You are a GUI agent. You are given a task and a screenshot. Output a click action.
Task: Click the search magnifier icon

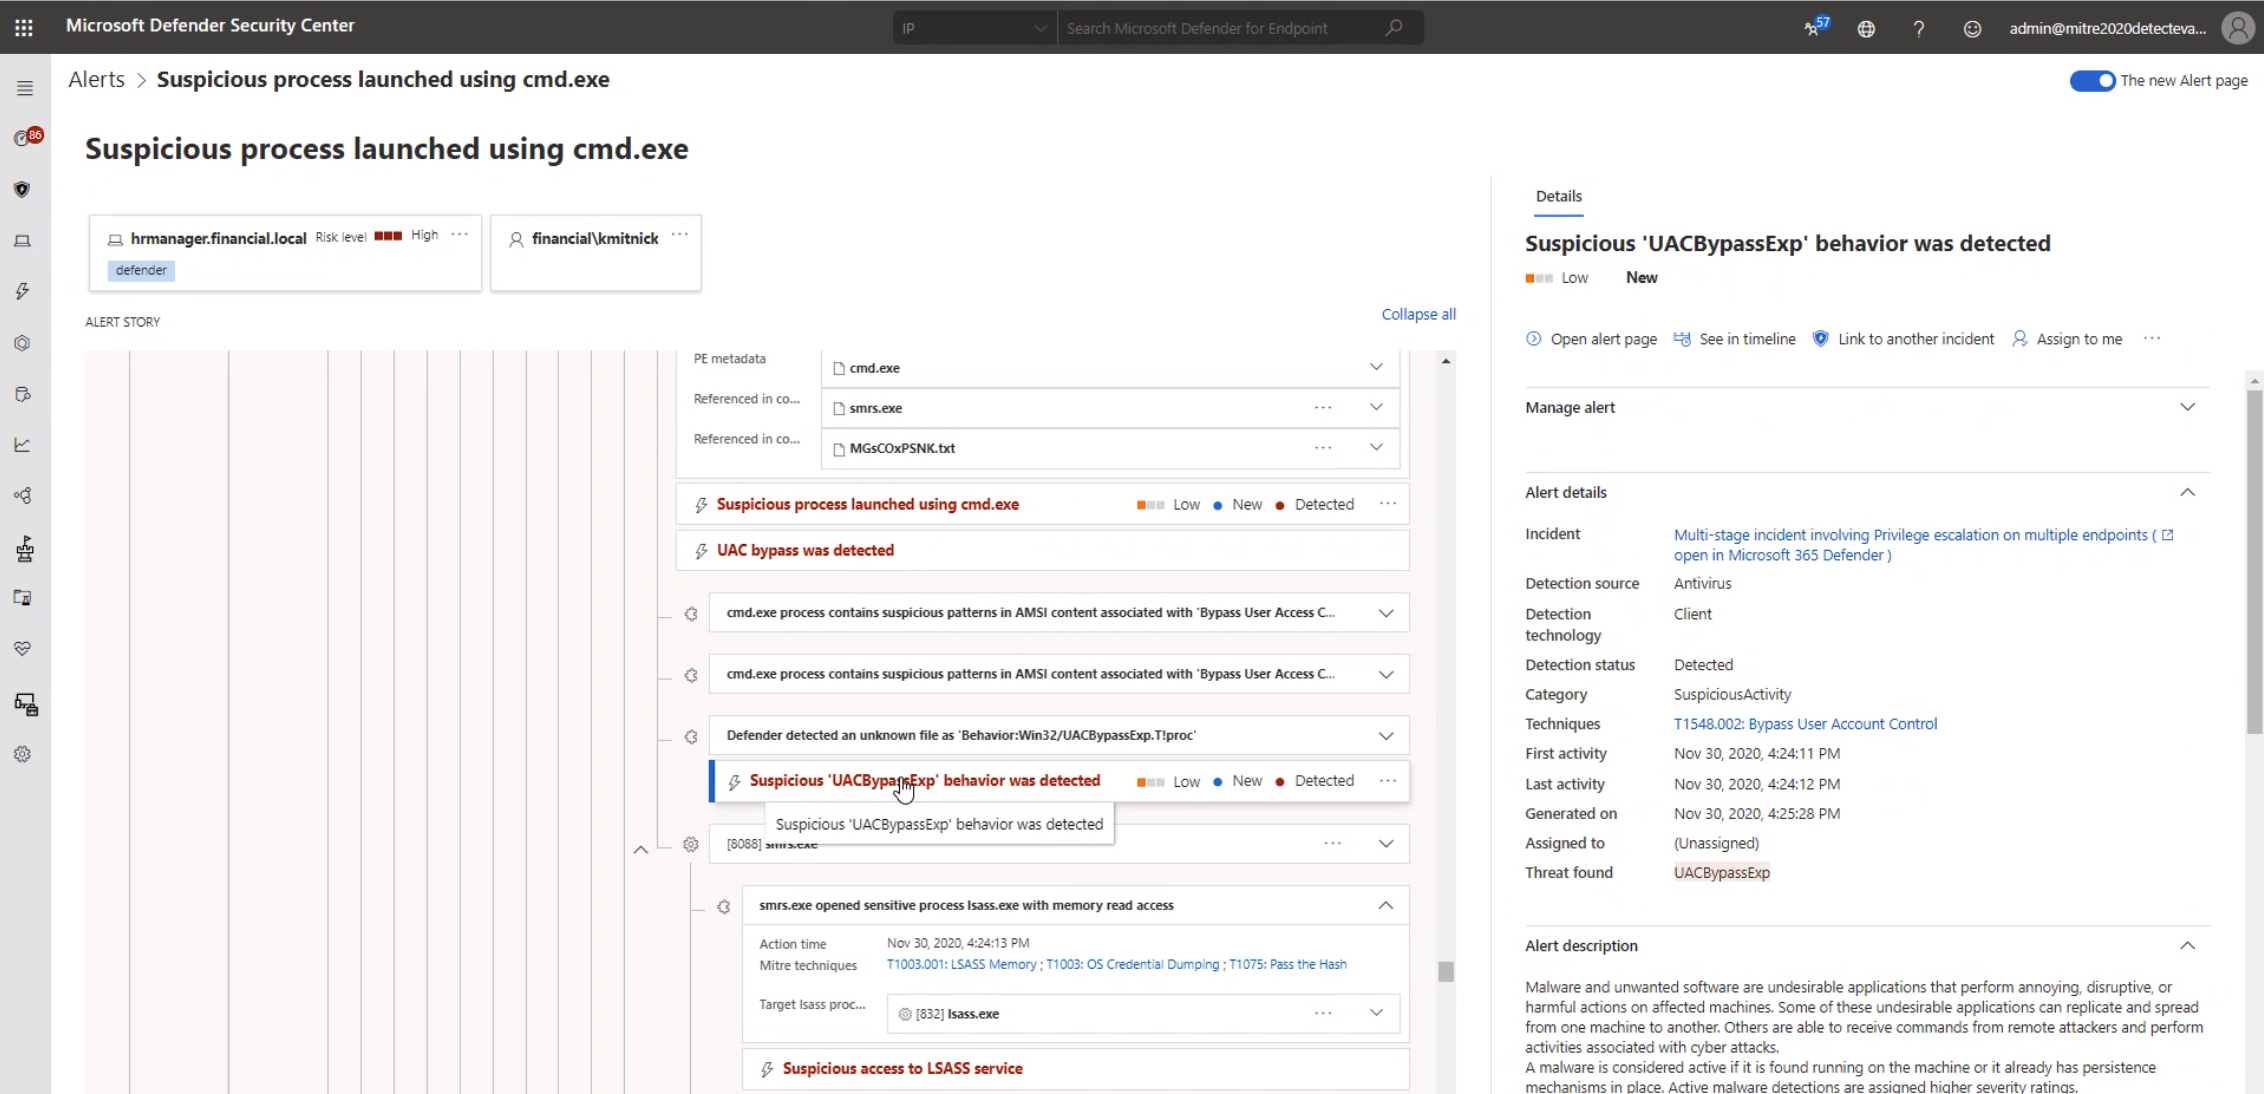click(1394, 28)
